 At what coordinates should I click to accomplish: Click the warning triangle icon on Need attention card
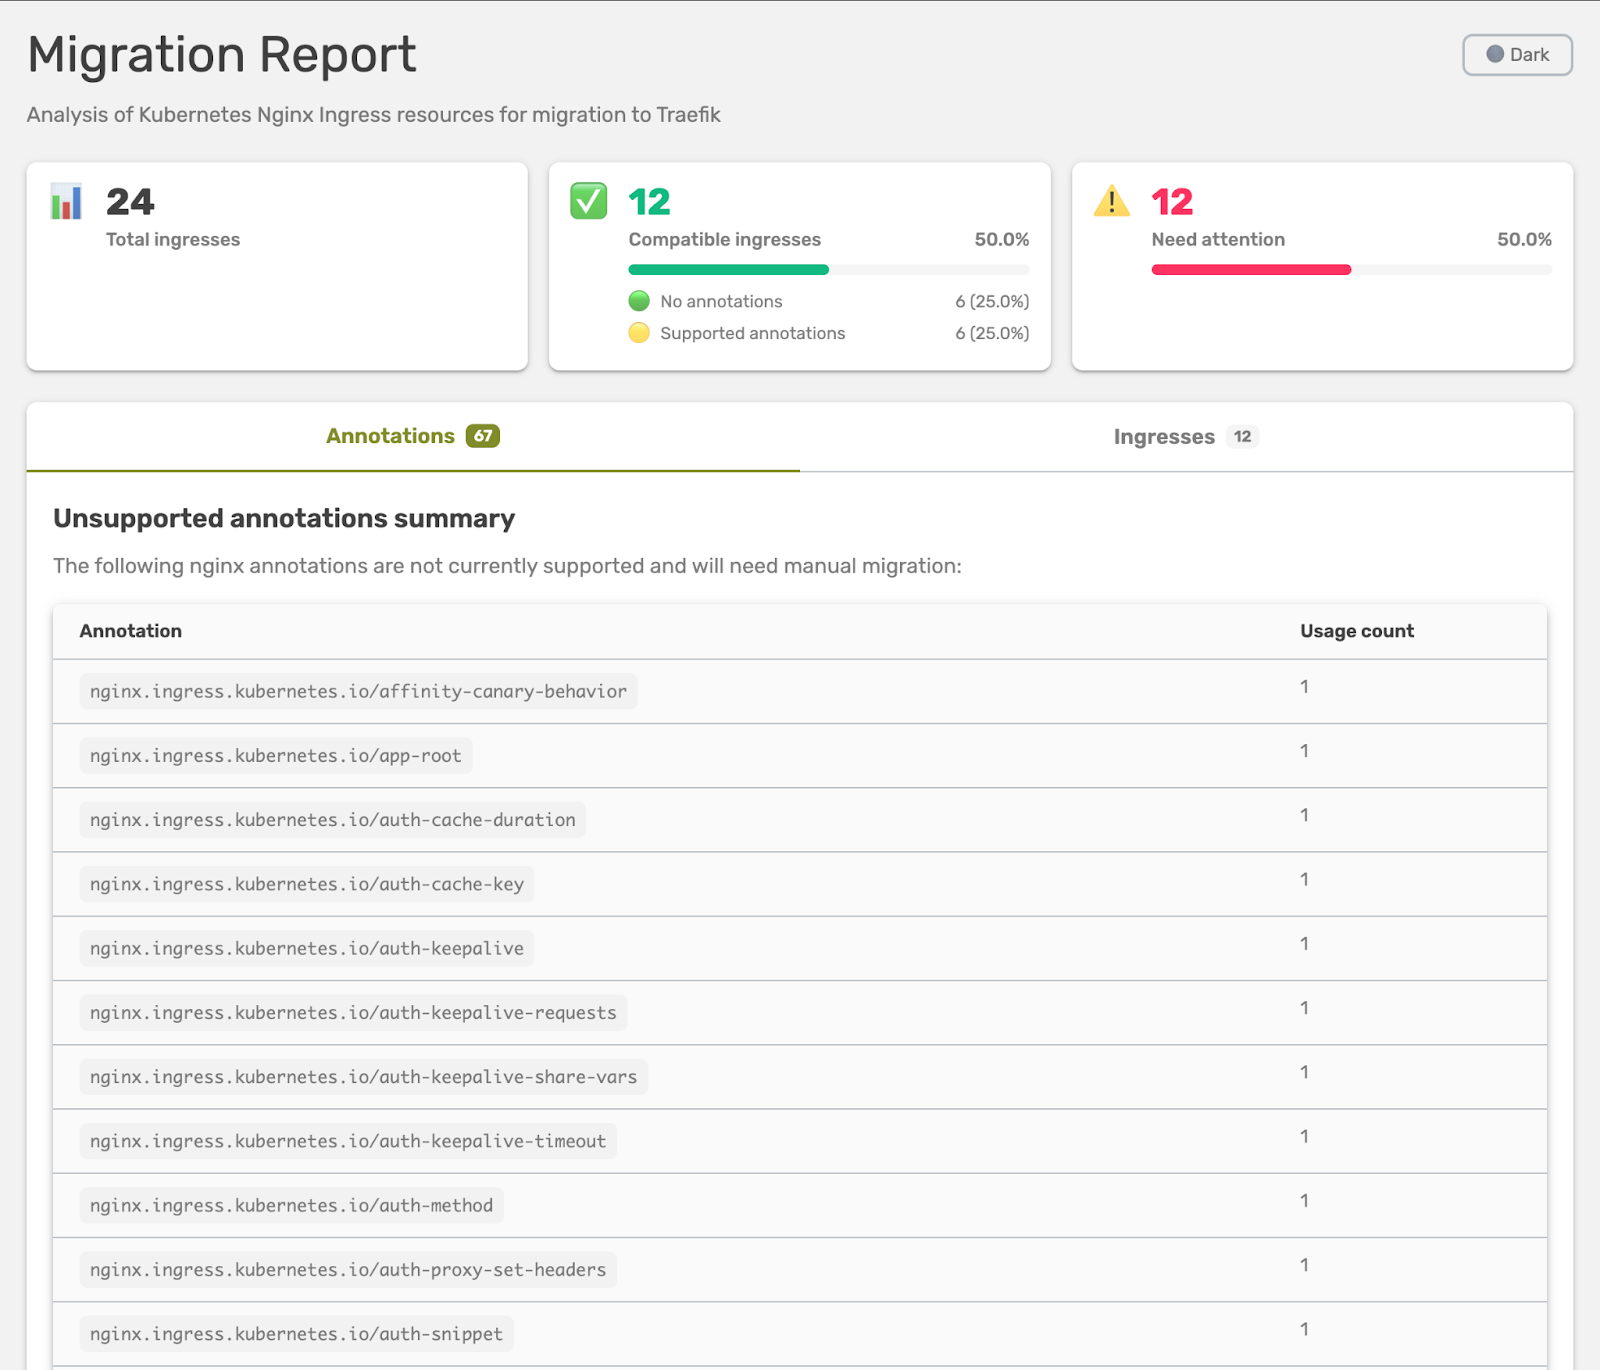click(x=1112, y=201)
